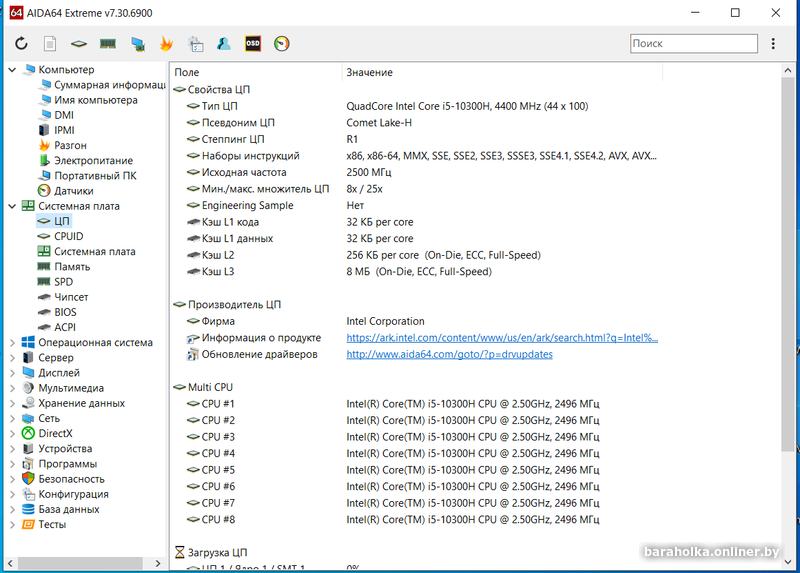This screenshot has height=573, width=800.
Task: Click the CPU chip toolbar icon
Action: pos(79,44)
